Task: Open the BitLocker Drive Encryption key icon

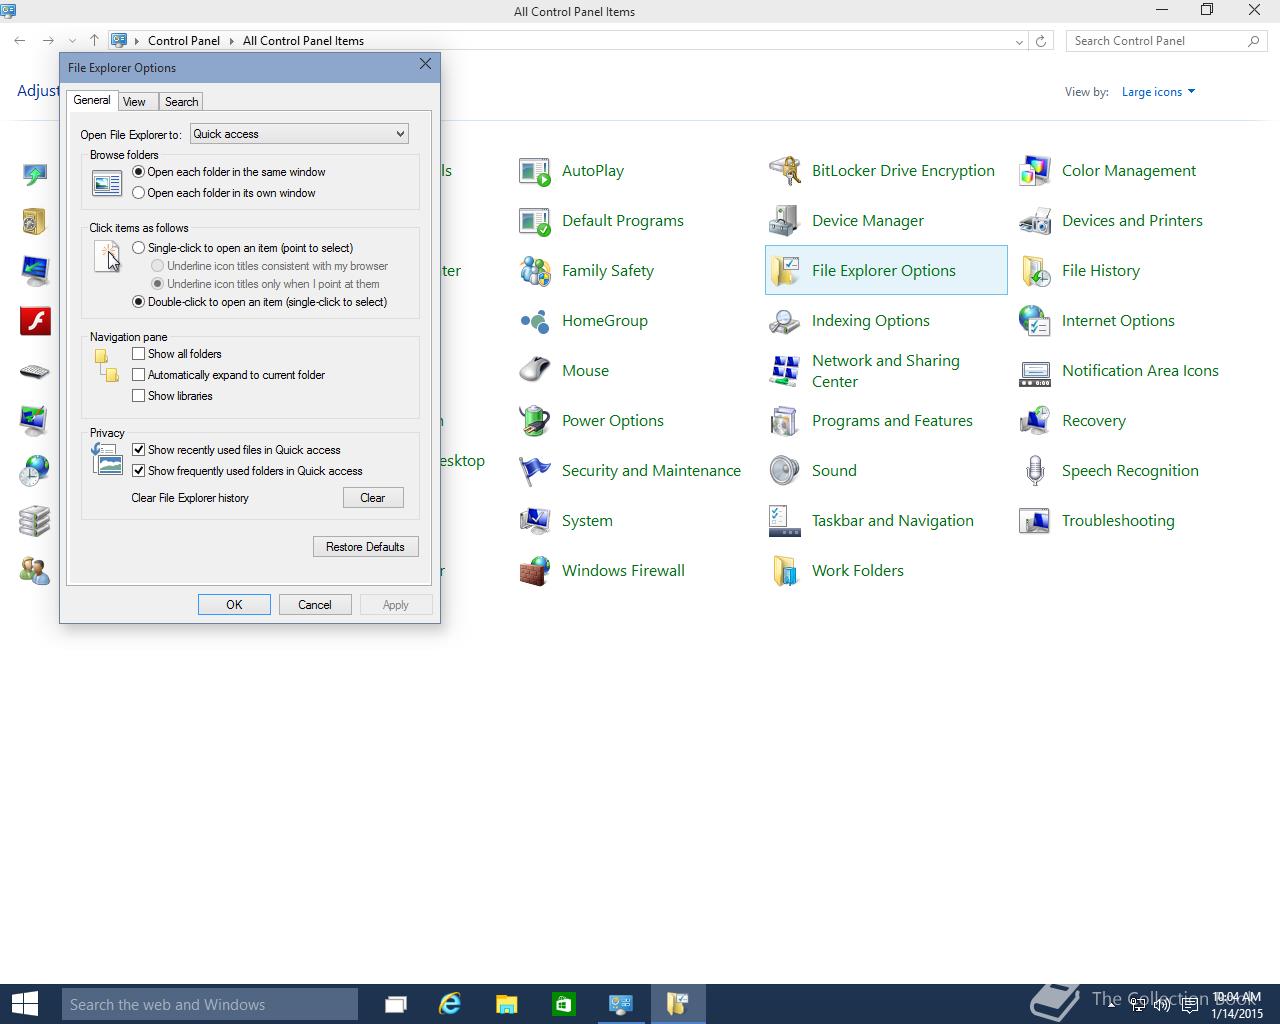Action: click(x=785, y=171)
